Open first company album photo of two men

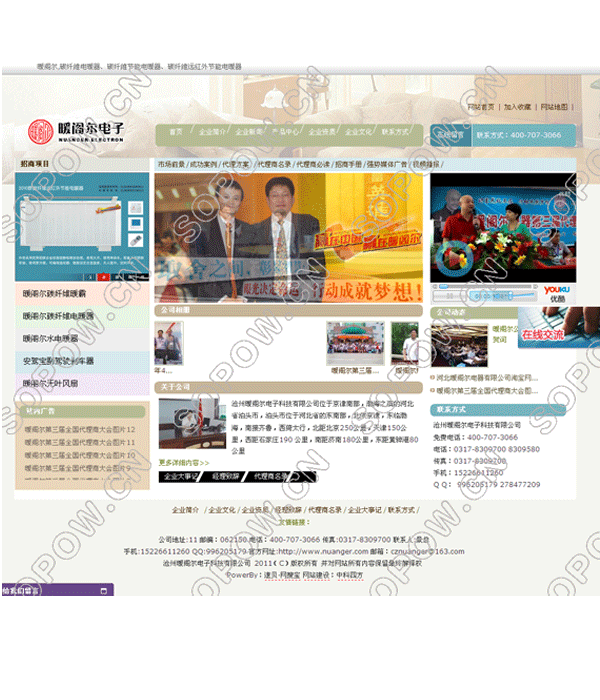point(168,344)
